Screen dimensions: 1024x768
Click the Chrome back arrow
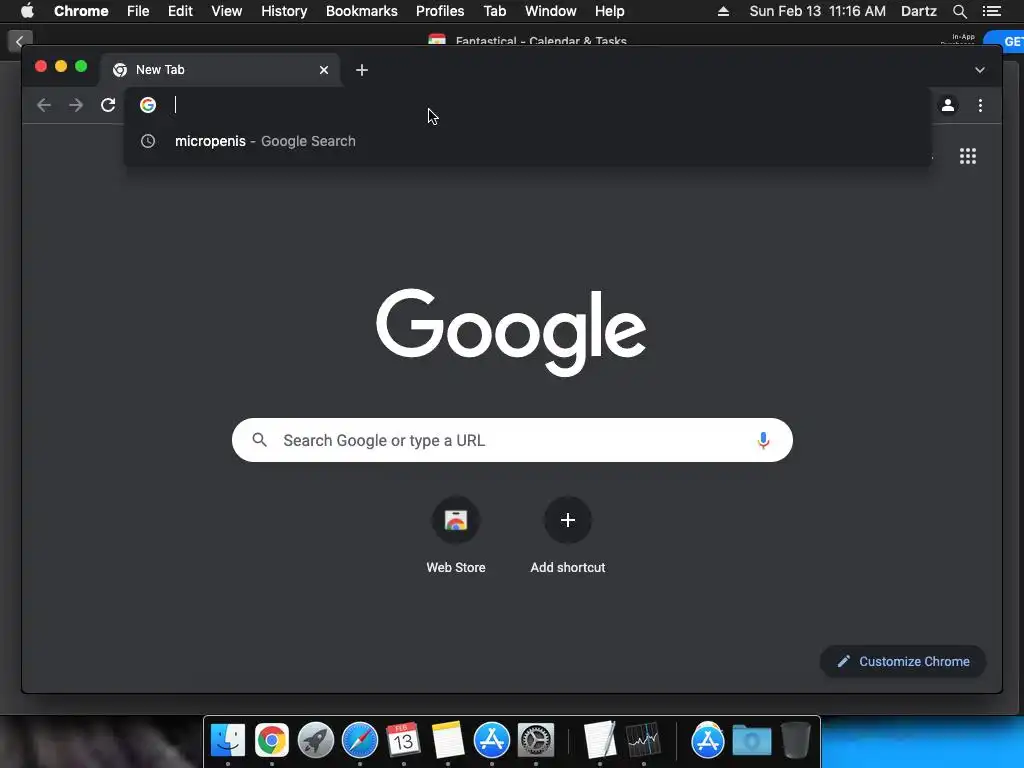tap(44, 105)
